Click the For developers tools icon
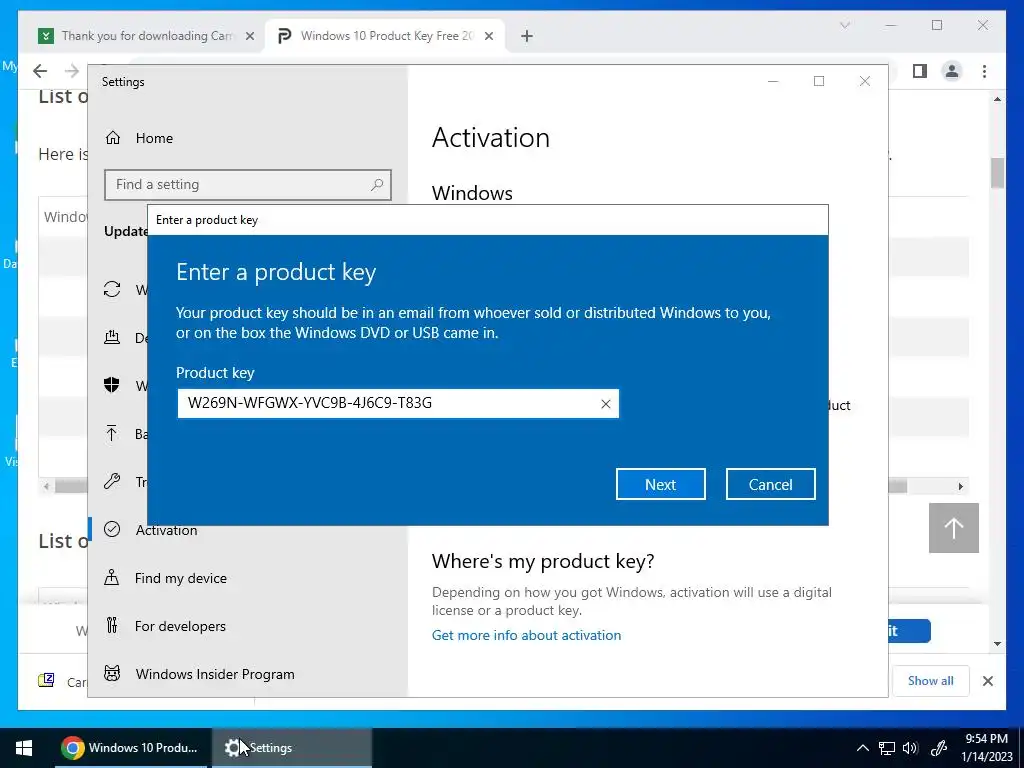The height and width of the screenshot is (768, 1024). coord(112,626)
